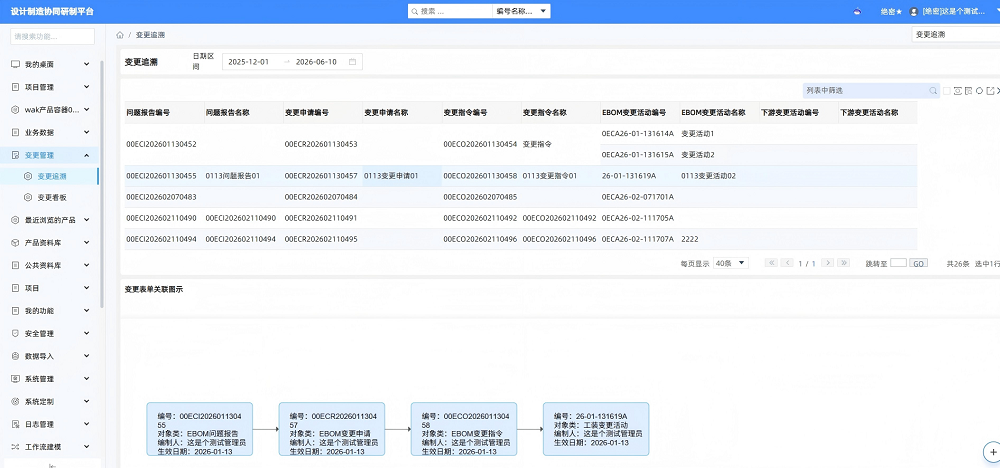Expand the 业务数据 menu chevron
Image resolution: width=1000 pixels, height=468 pixels.
click(87, 133)
